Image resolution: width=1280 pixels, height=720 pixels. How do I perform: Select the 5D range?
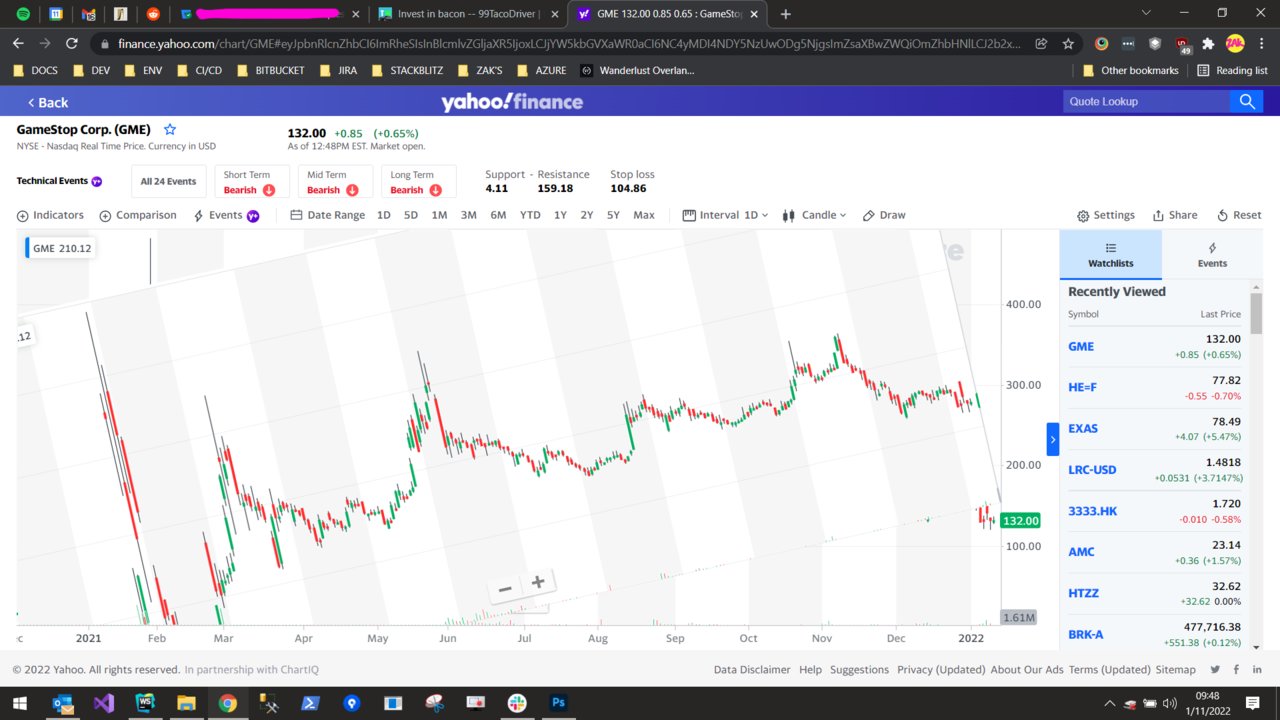[411, 215]
